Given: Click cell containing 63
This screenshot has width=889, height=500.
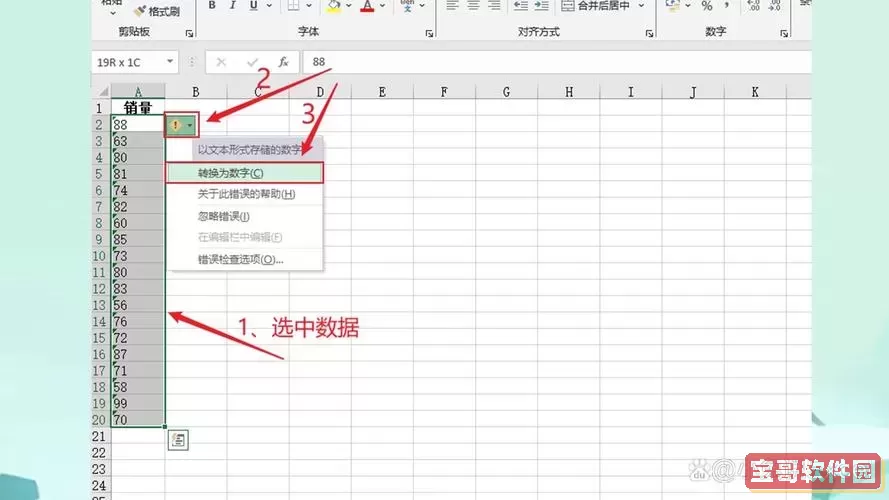Looking at the screenshot, I should click(x=138, y=141).
